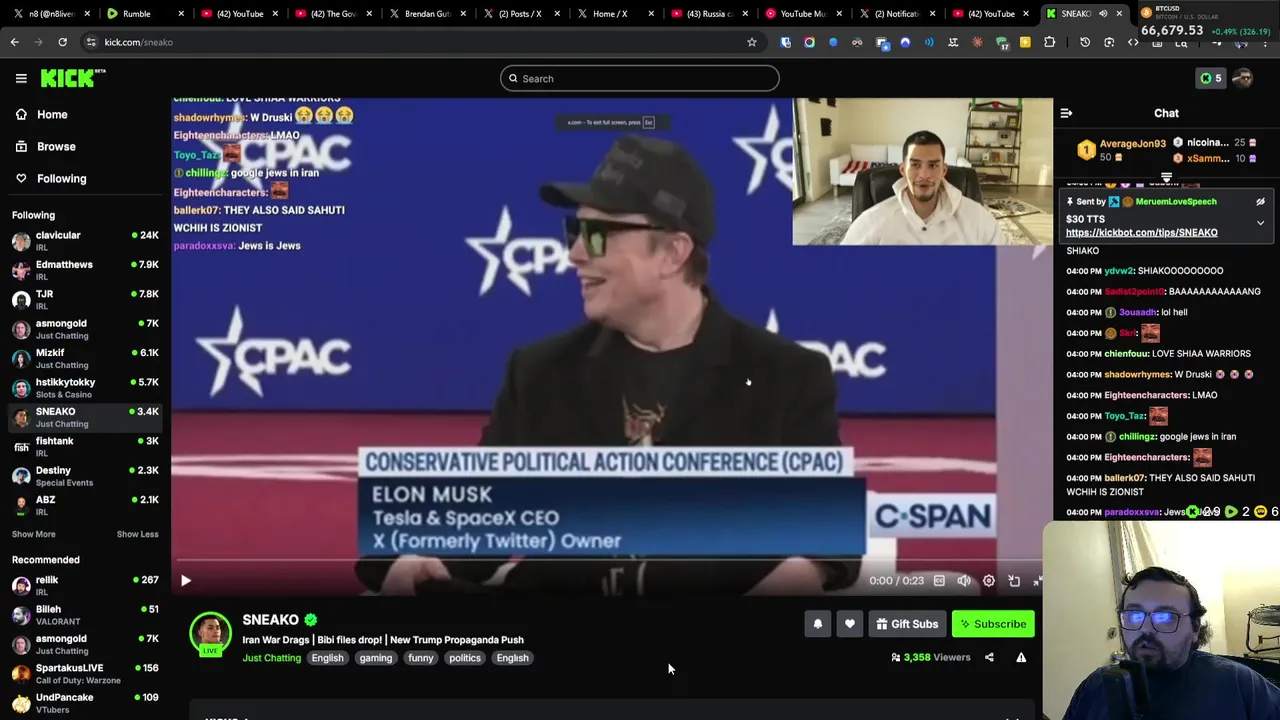The image size is (1280, 720).
Task: Reload the page in browser
Action: tap(62, 42)
